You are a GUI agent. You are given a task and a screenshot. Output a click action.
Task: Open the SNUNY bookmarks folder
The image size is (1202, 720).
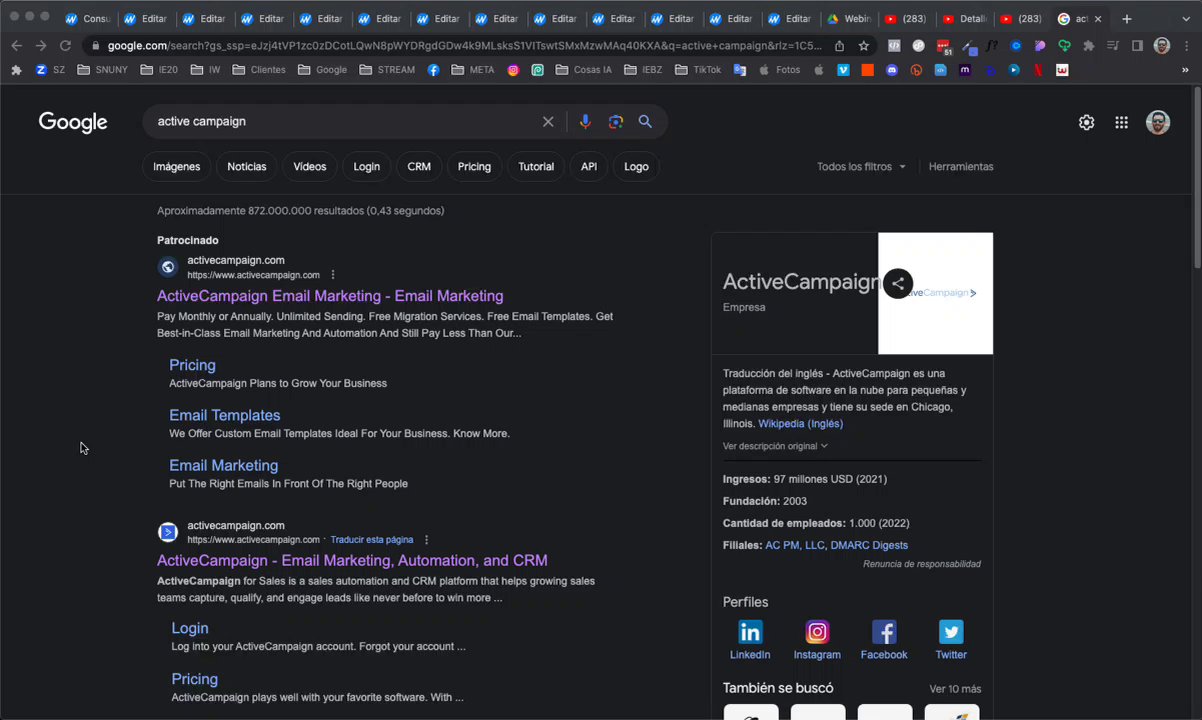coord(103,70)
